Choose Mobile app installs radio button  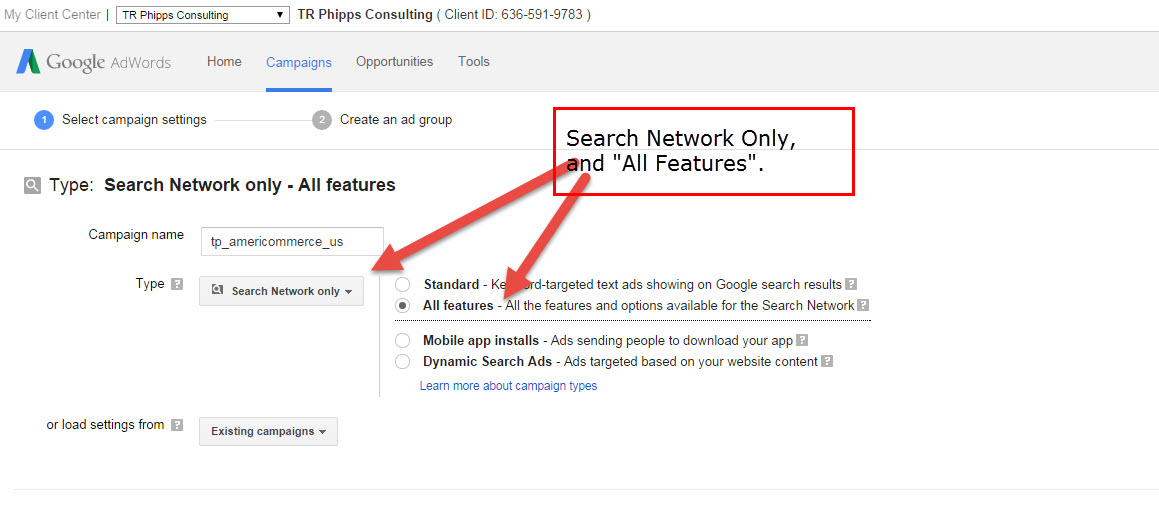(x=403, y=341)
